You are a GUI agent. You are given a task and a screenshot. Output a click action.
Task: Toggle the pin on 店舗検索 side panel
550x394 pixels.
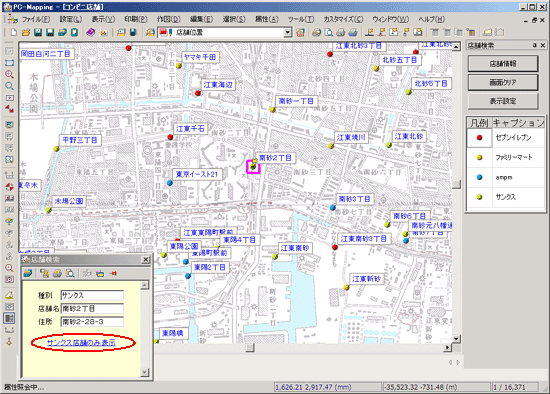coord(534,45)
